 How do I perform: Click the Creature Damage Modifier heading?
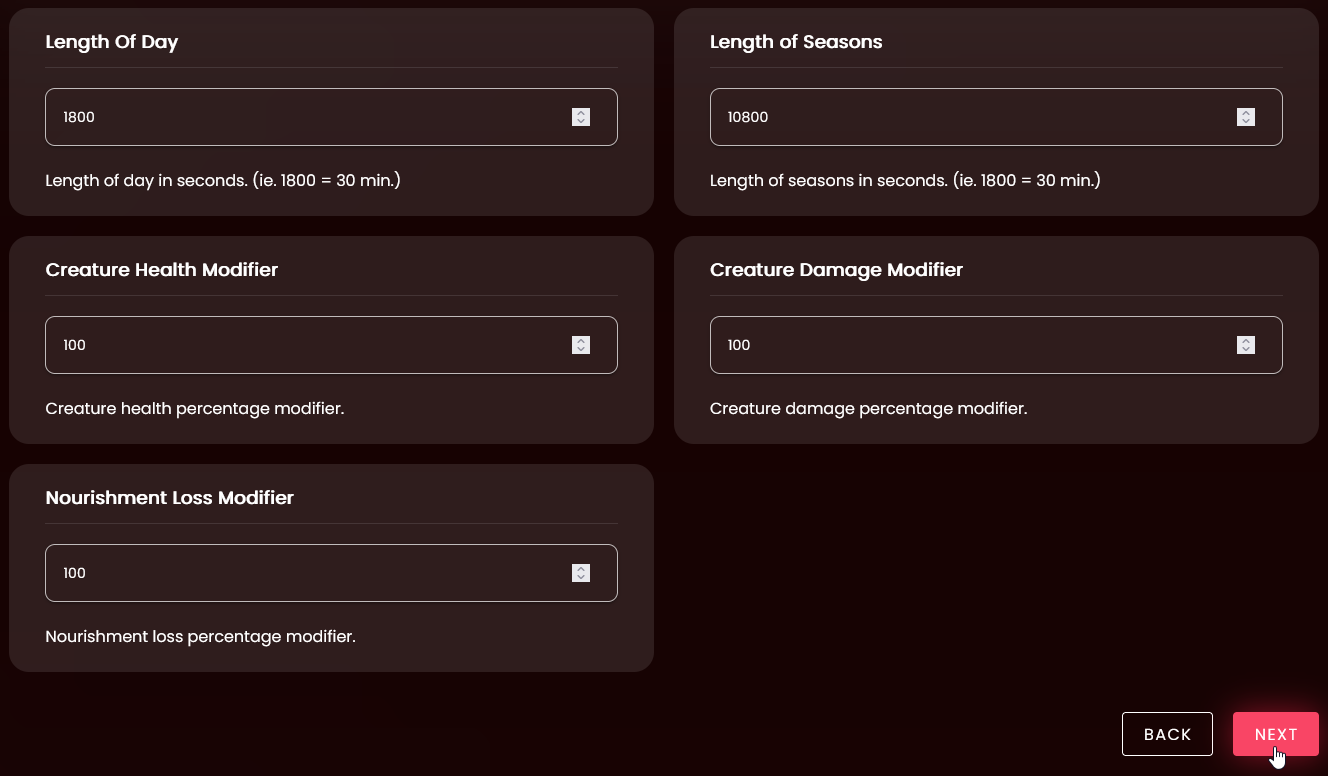click(x=836, y=270)
